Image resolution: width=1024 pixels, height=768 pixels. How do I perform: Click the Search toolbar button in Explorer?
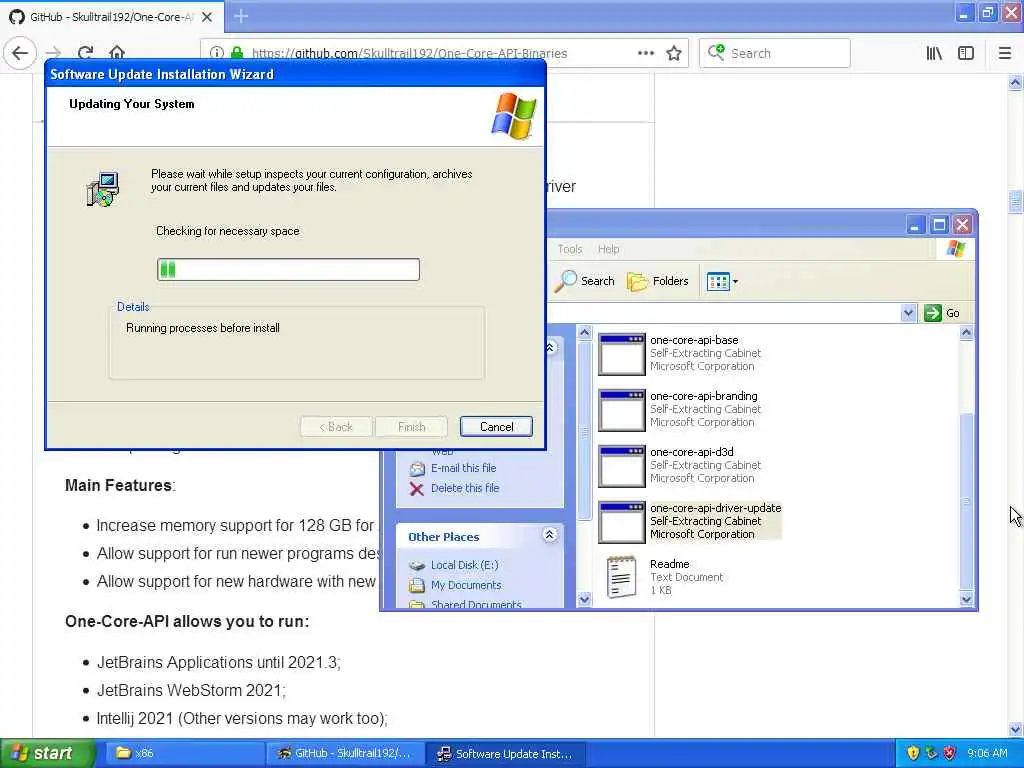[584, 281]
